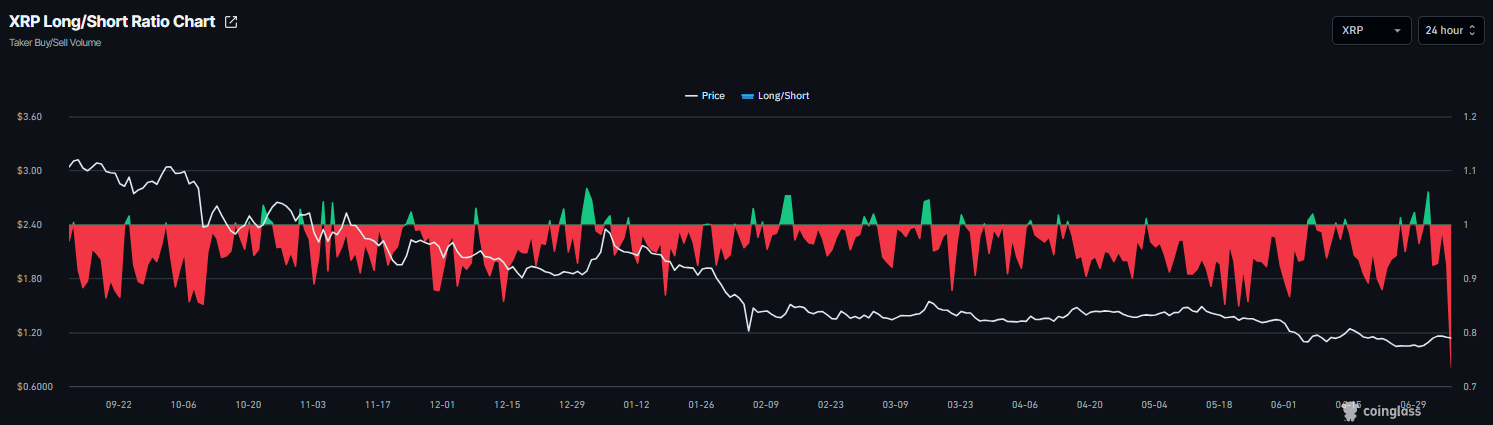The image size is (1493, 425).
Task: Toggle the Long/Short legend series
Action: pyautogui.click(x=775, y=96)
